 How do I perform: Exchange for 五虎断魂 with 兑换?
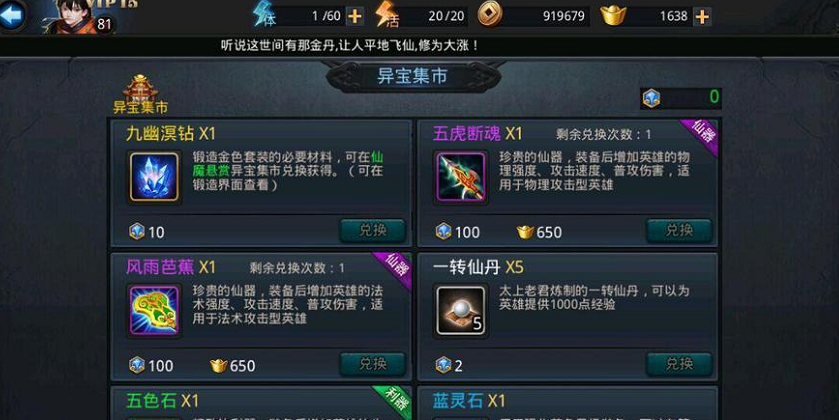[679, 231]
